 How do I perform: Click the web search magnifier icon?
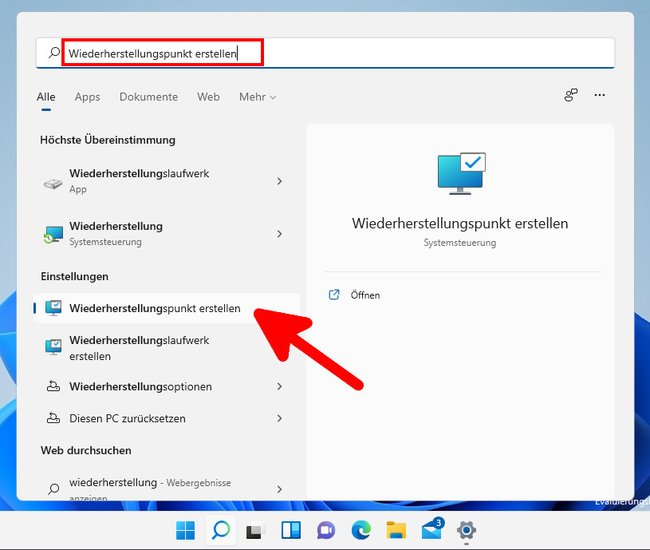coord(53,489)
